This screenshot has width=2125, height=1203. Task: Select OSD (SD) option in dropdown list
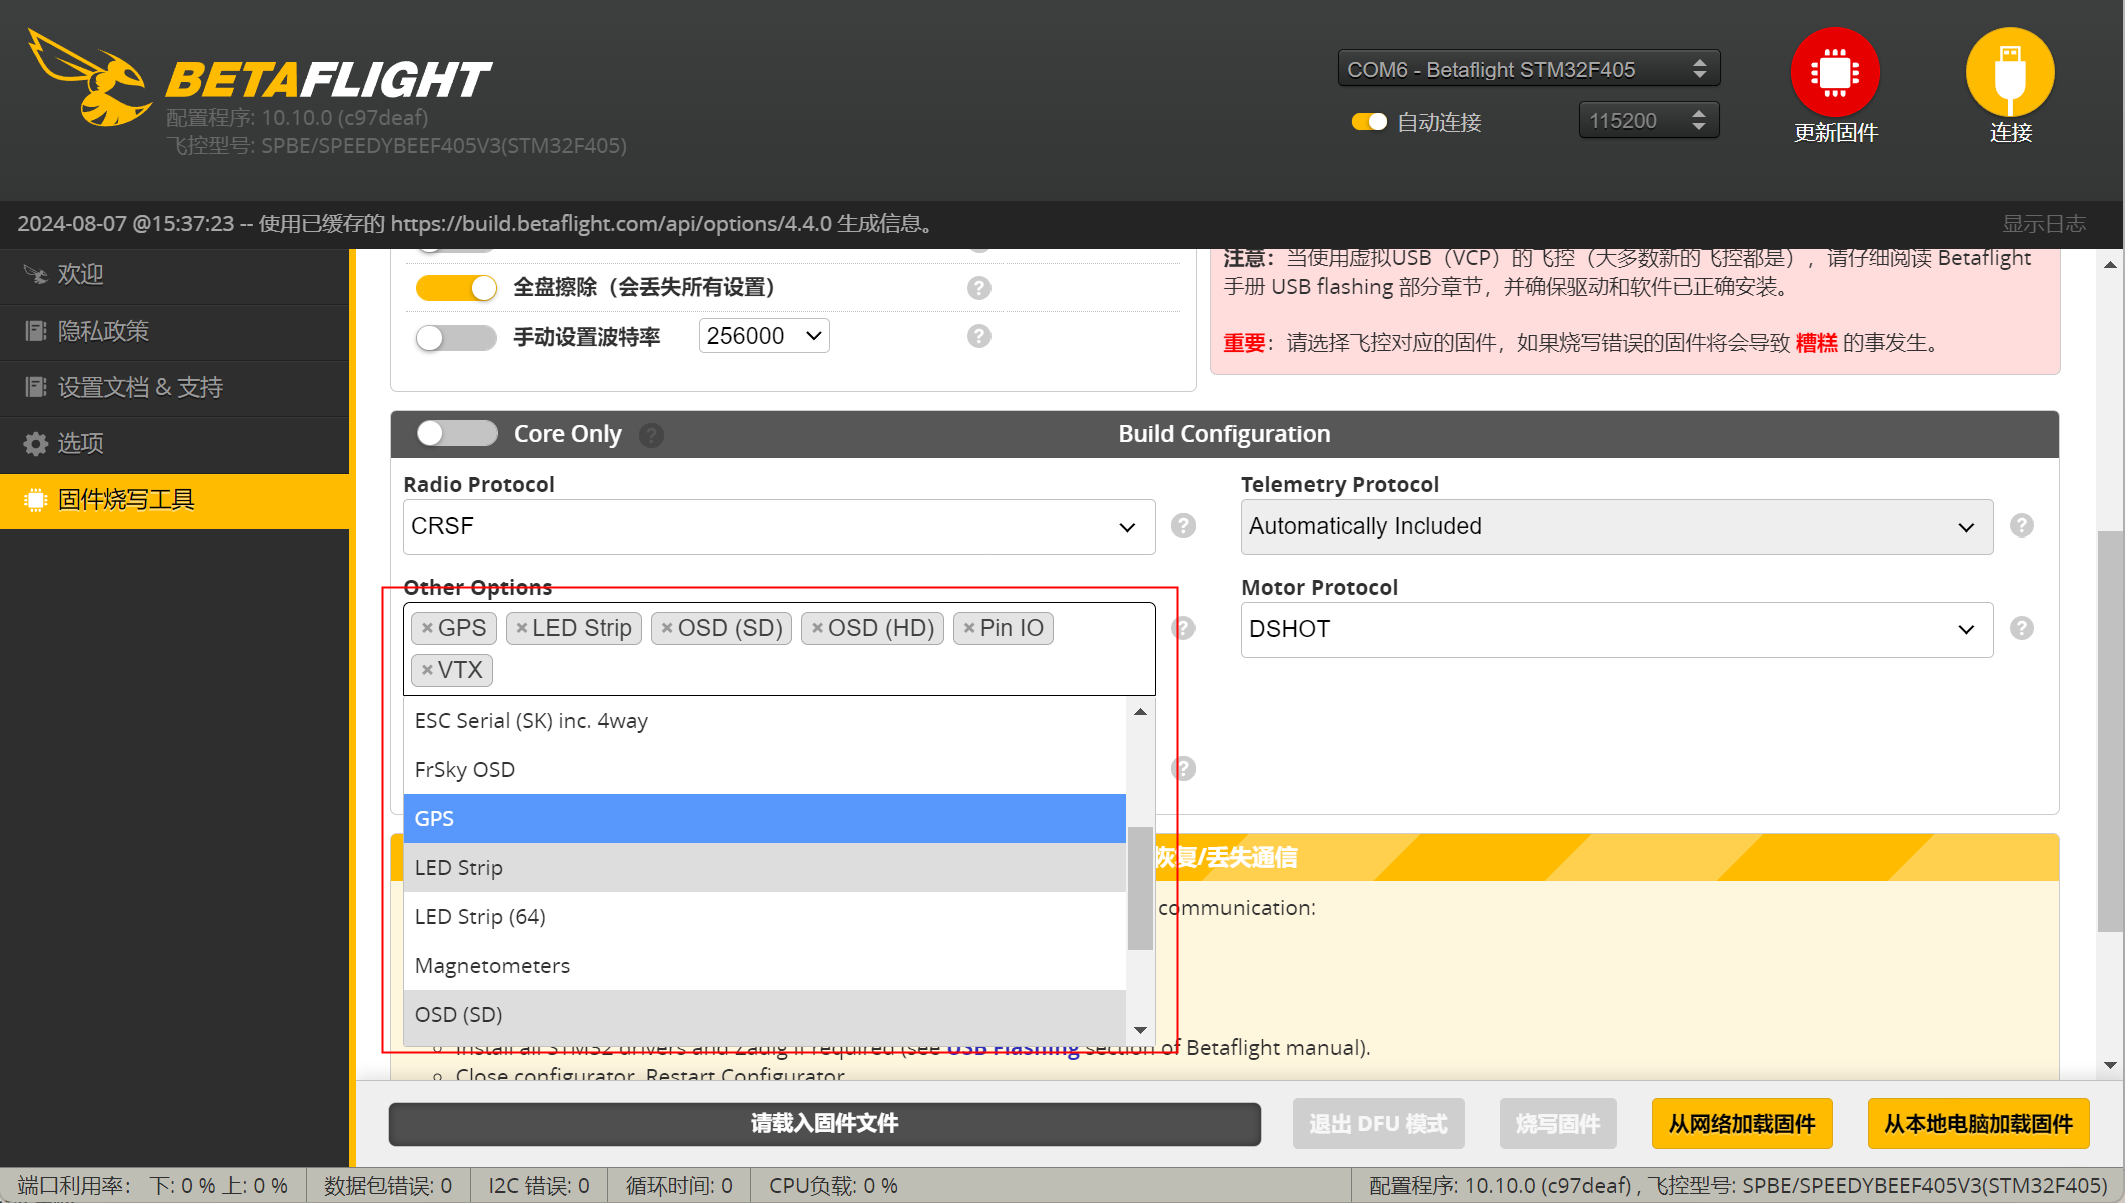click(765, 1015)
